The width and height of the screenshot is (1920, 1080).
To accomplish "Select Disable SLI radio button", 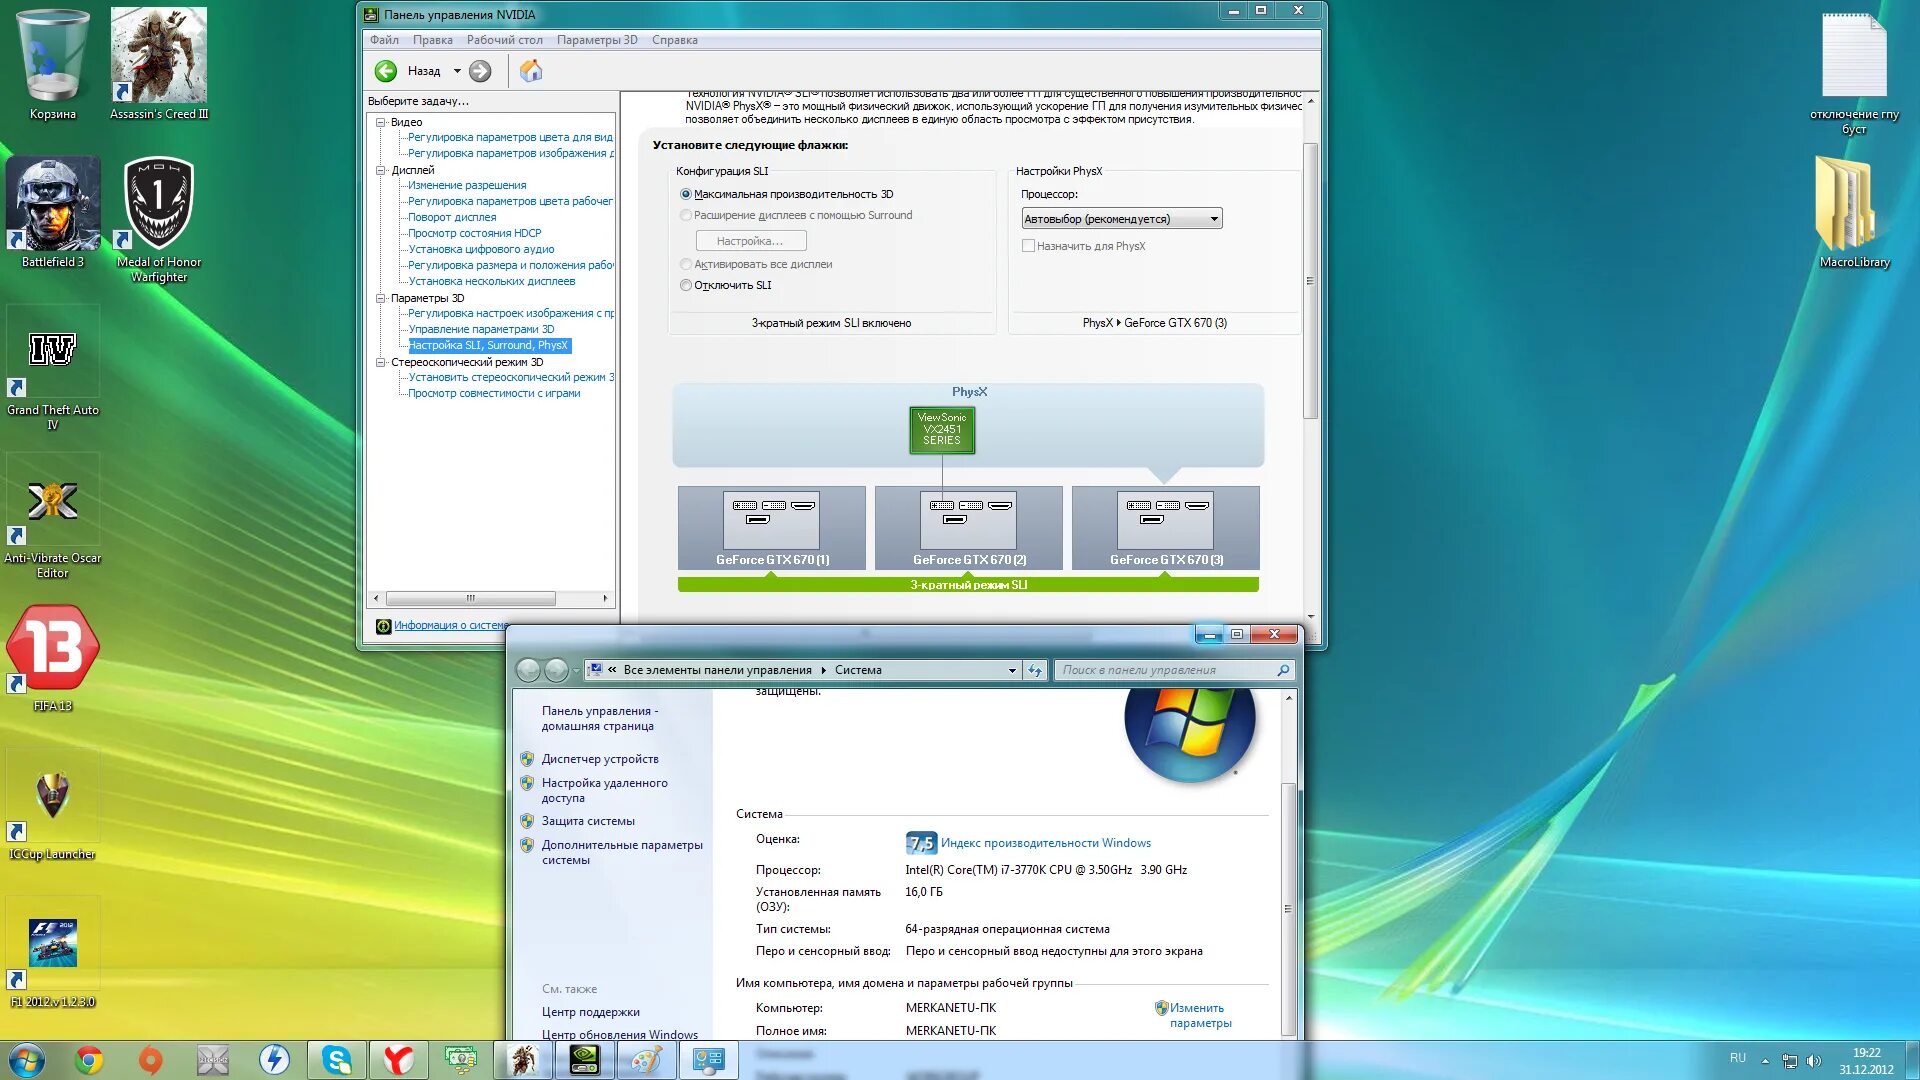I will click(x=686, y=286).
